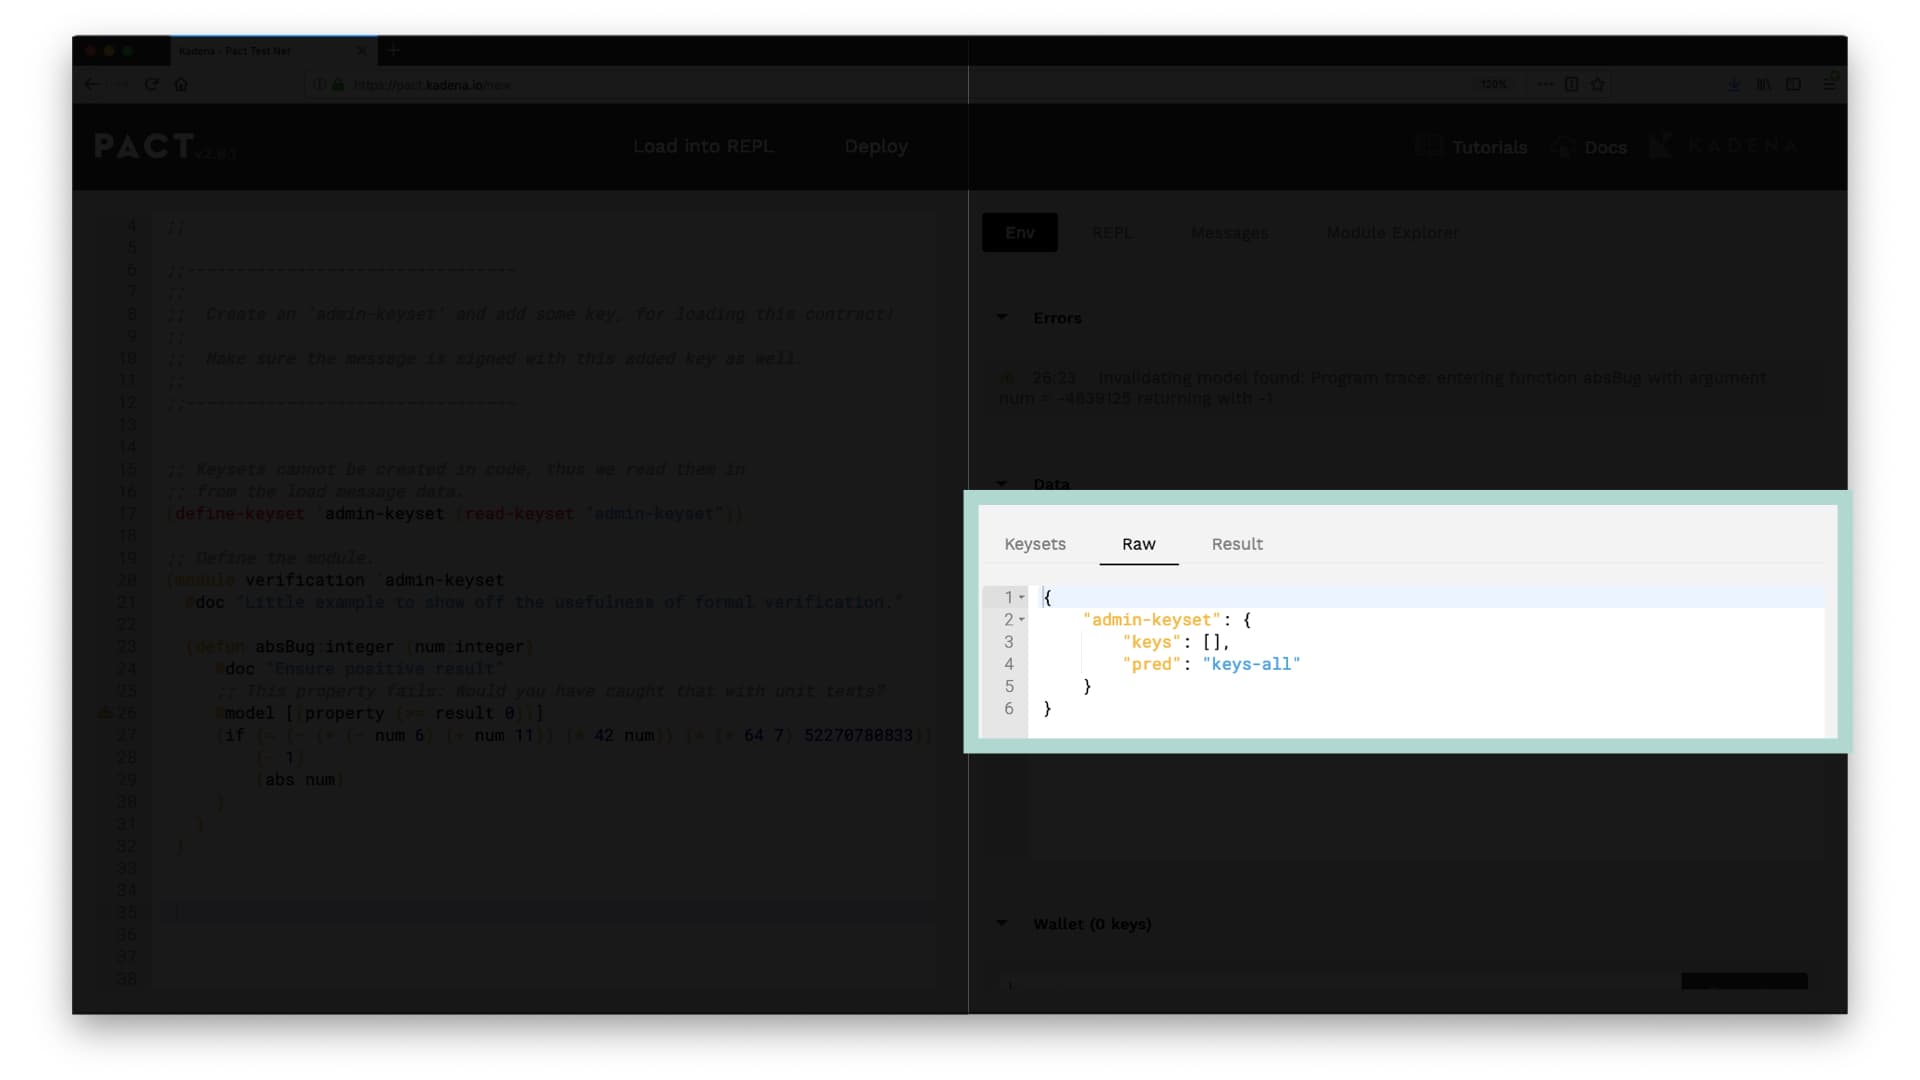
Task: Fold JSON line 1 in Raw editor
Action: 1021,597
